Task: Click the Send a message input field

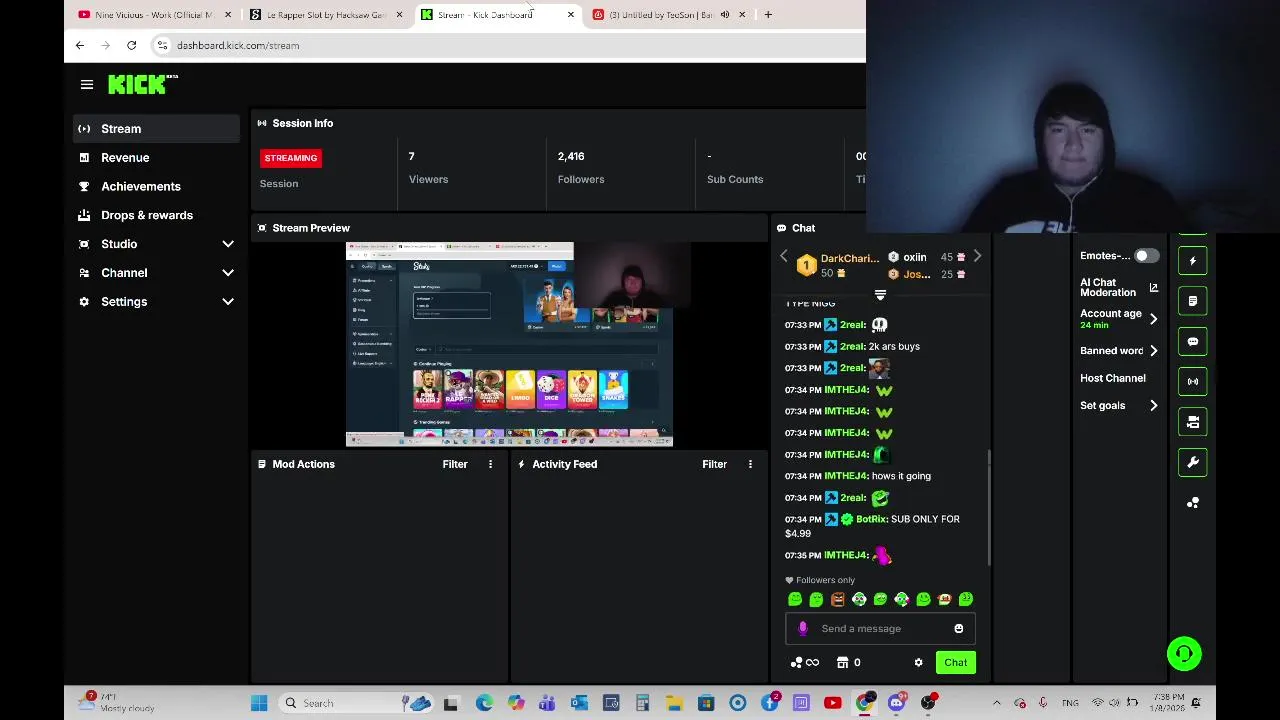Action: click(x=880, y=629)
